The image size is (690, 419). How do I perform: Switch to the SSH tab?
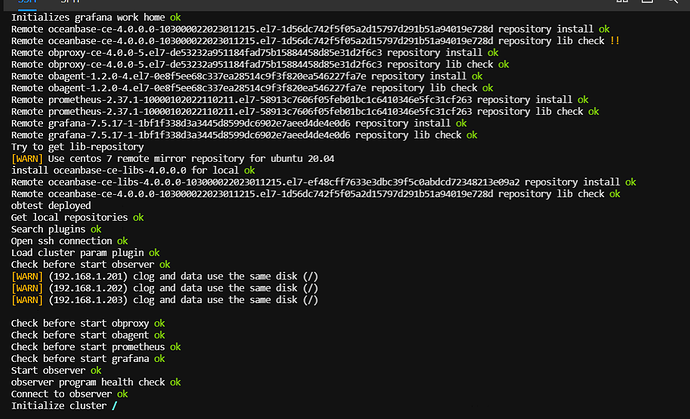coord(27,2)
